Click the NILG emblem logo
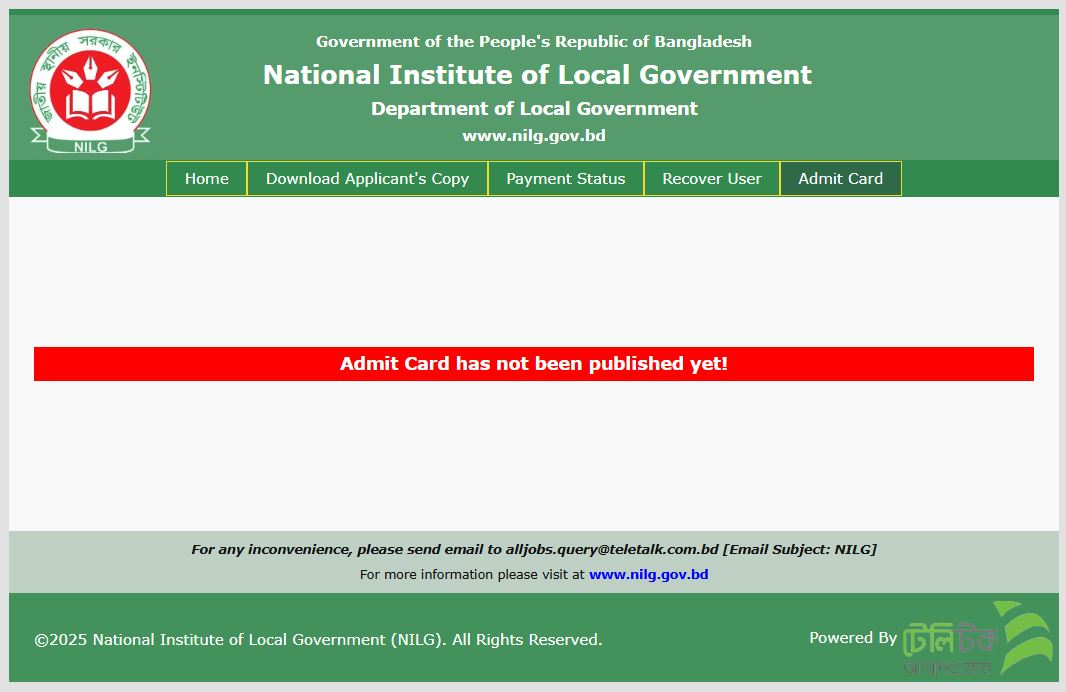1066x692 pixels. click(x=90, y=88)
